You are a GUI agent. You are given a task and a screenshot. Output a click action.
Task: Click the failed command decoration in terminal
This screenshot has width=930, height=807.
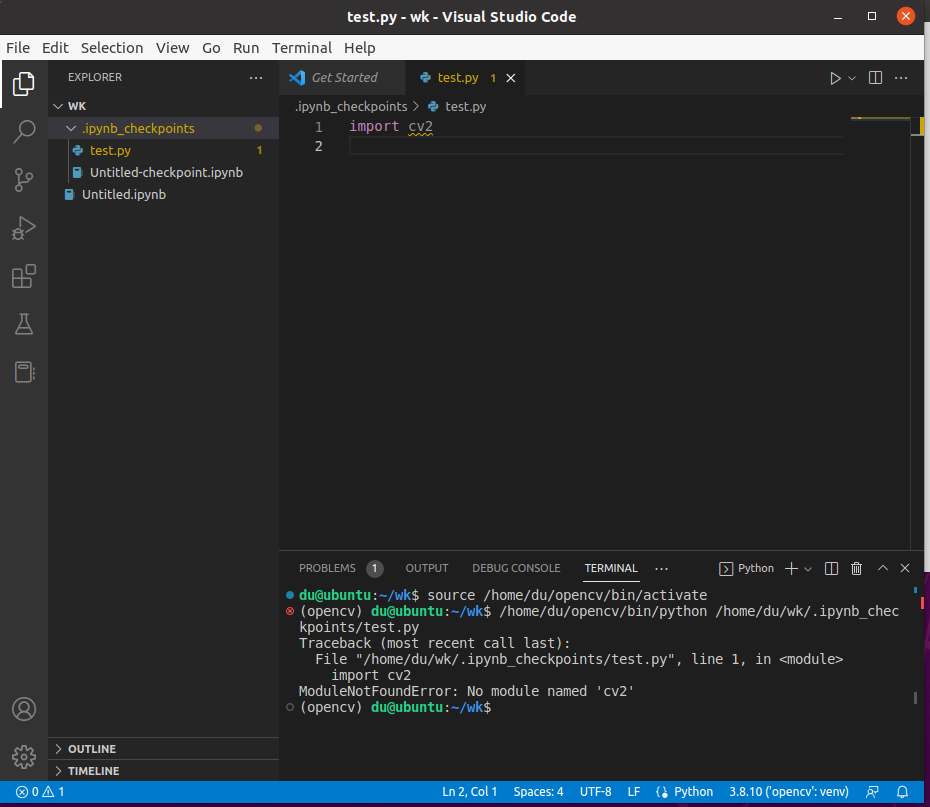pos(290,611)
